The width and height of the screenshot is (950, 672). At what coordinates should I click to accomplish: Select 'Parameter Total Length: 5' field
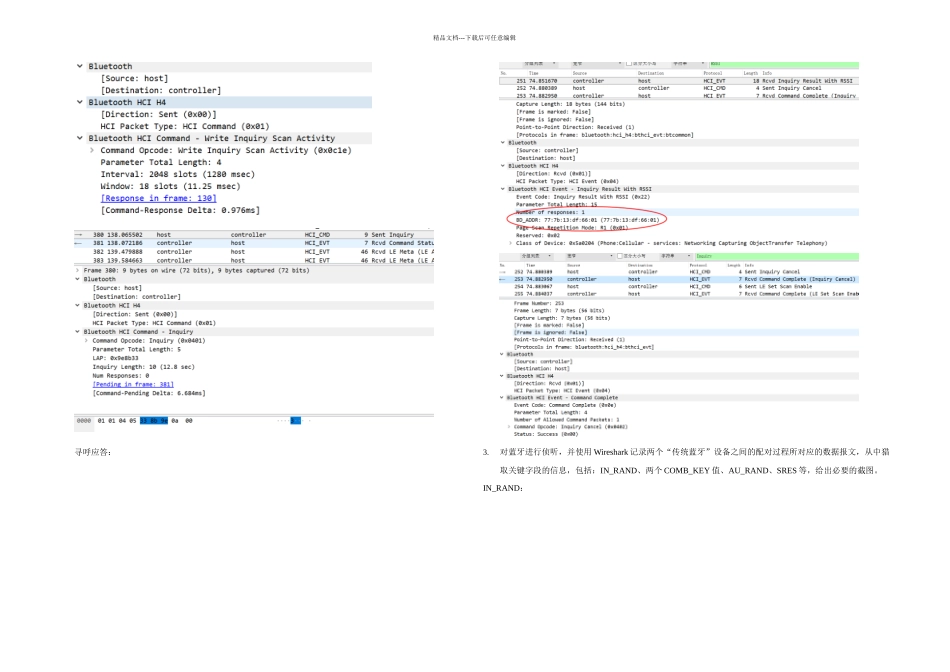pyautogui.click(x=136, y=350)
